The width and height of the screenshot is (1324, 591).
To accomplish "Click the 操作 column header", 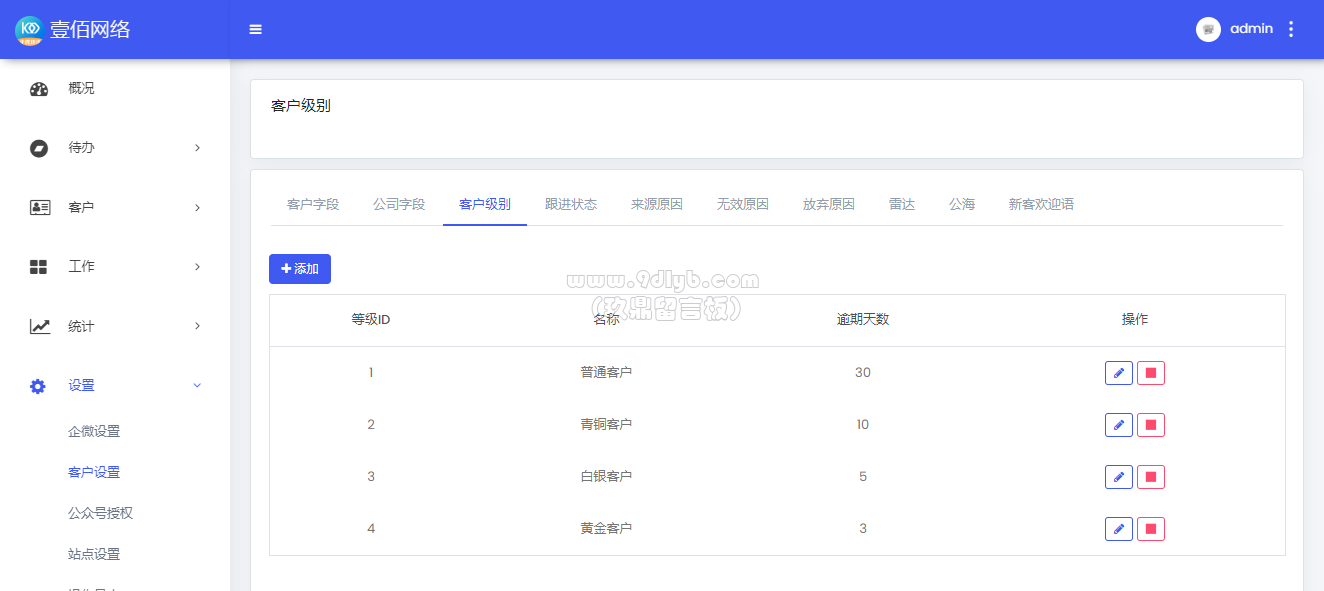I will [1135, 320].
